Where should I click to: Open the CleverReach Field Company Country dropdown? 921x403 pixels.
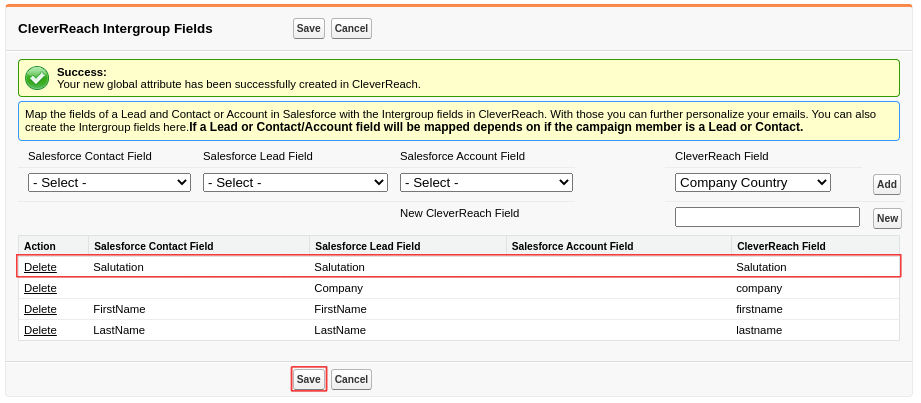753,183
